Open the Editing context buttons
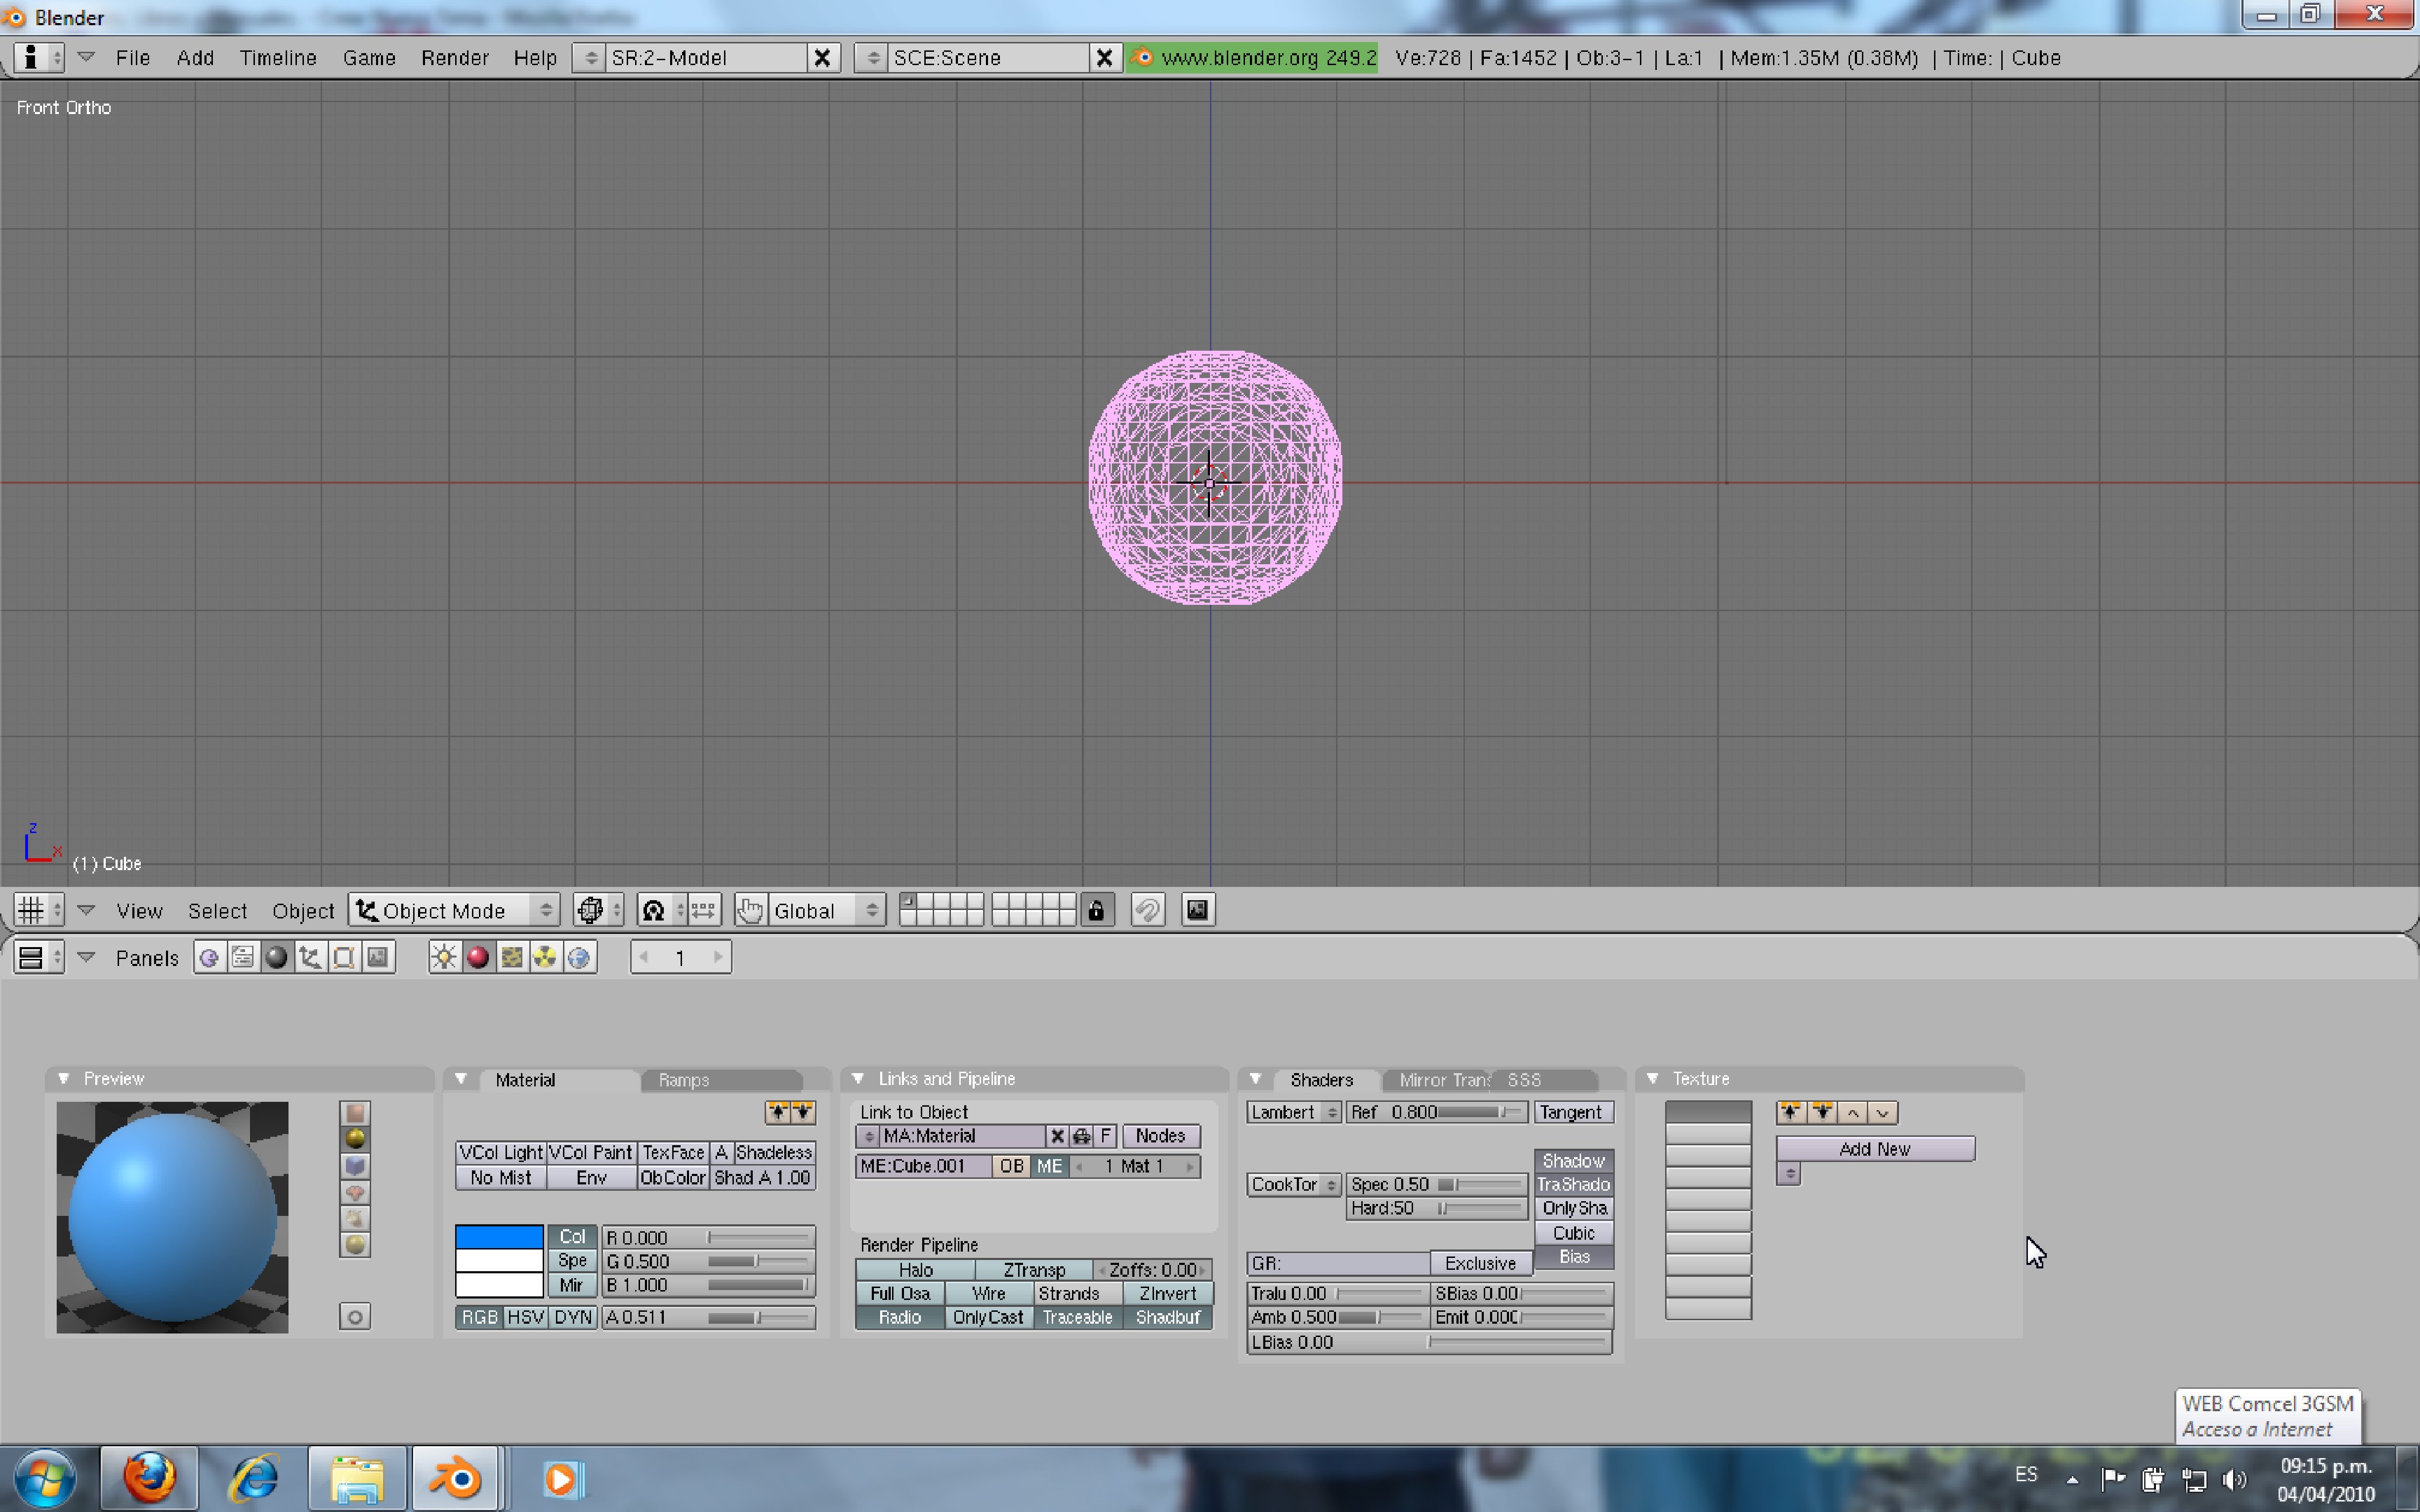Image resolution: width=2420 pixels, height=1512 pixels. [x=343, y=957]
